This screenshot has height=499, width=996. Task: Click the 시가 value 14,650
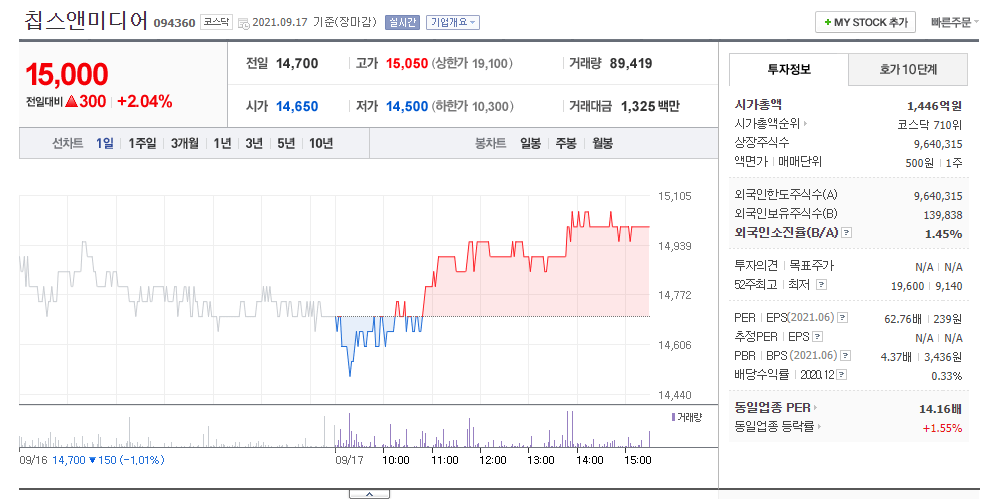tap(297, 107)
